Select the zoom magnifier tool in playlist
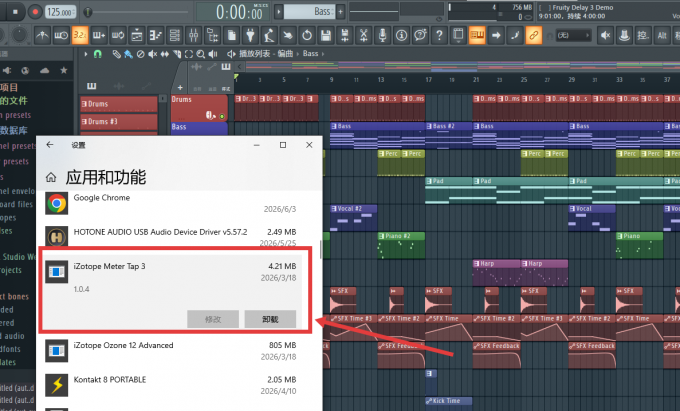 200,54
